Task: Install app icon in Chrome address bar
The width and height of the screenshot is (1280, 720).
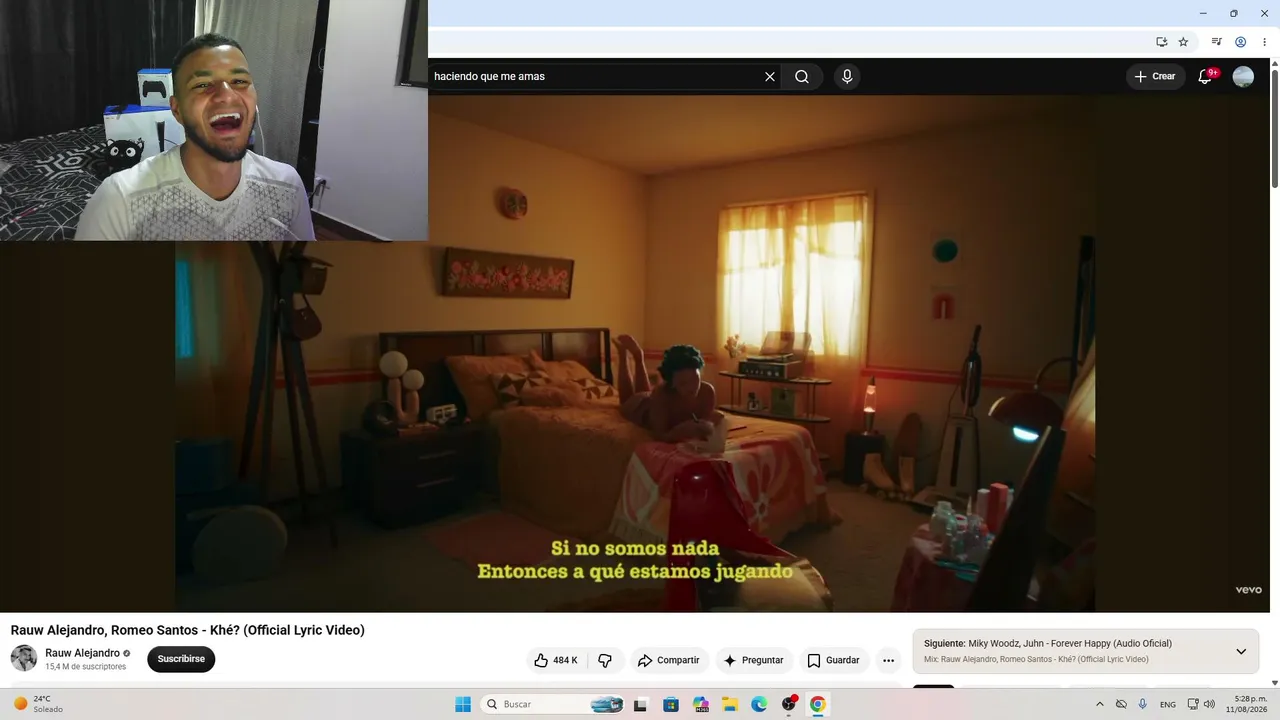Action: (1162, 42)
